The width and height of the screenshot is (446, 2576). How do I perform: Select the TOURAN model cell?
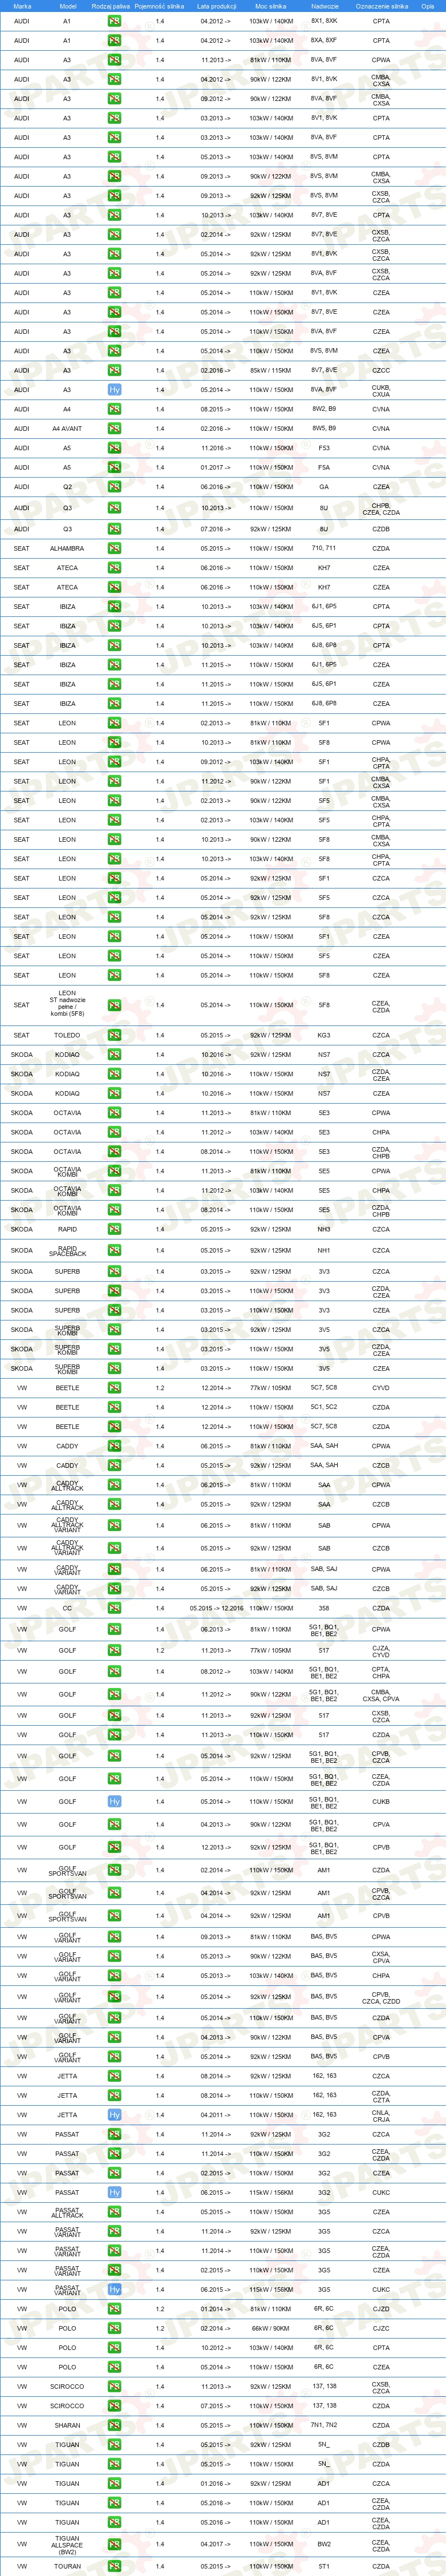point(67,2566)
